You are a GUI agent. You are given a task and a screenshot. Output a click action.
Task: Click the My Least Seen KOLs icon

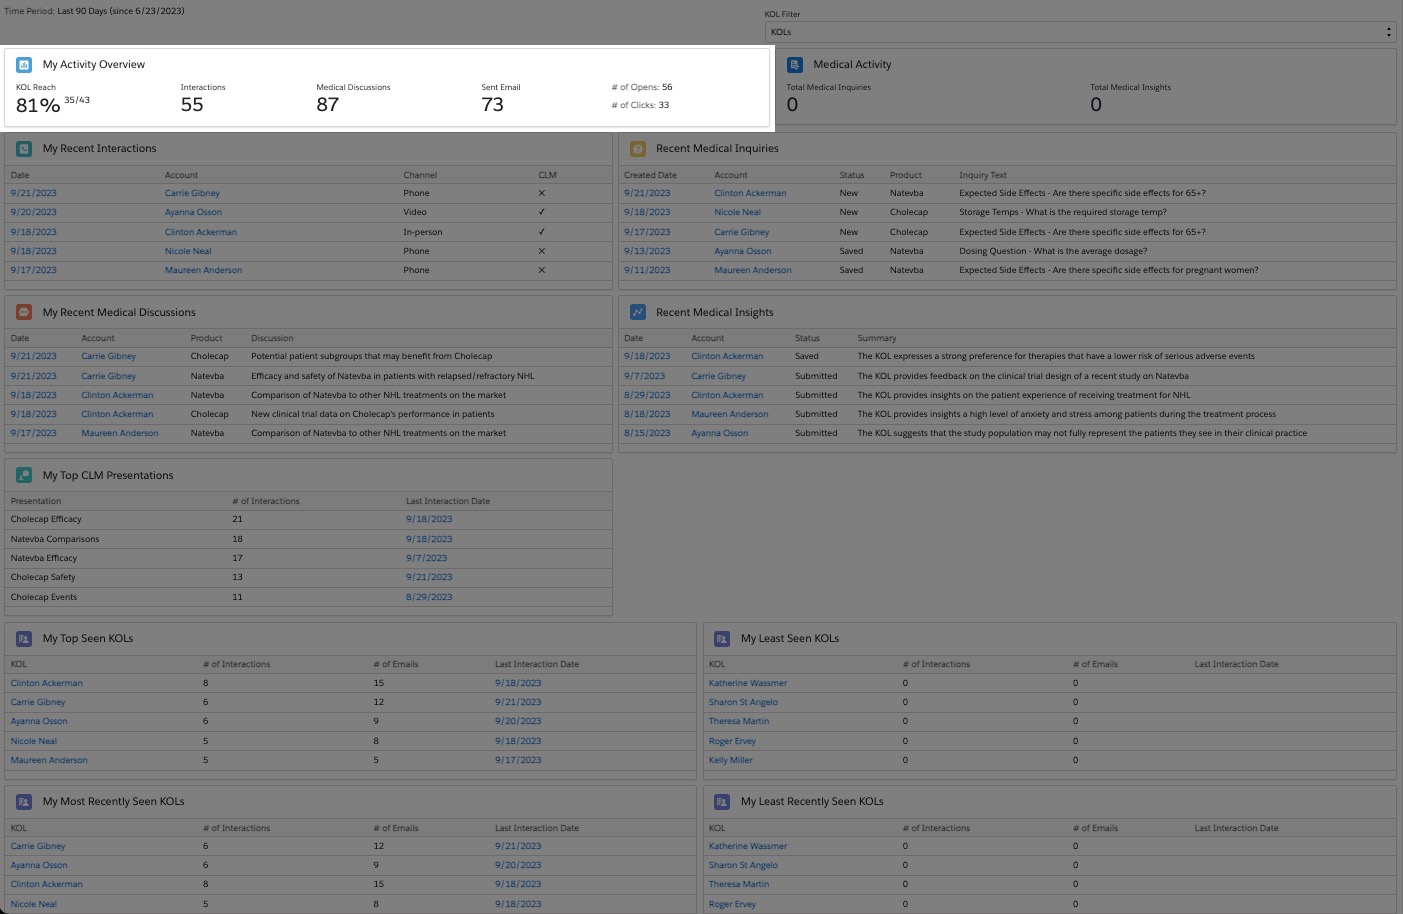click(722, 639)
